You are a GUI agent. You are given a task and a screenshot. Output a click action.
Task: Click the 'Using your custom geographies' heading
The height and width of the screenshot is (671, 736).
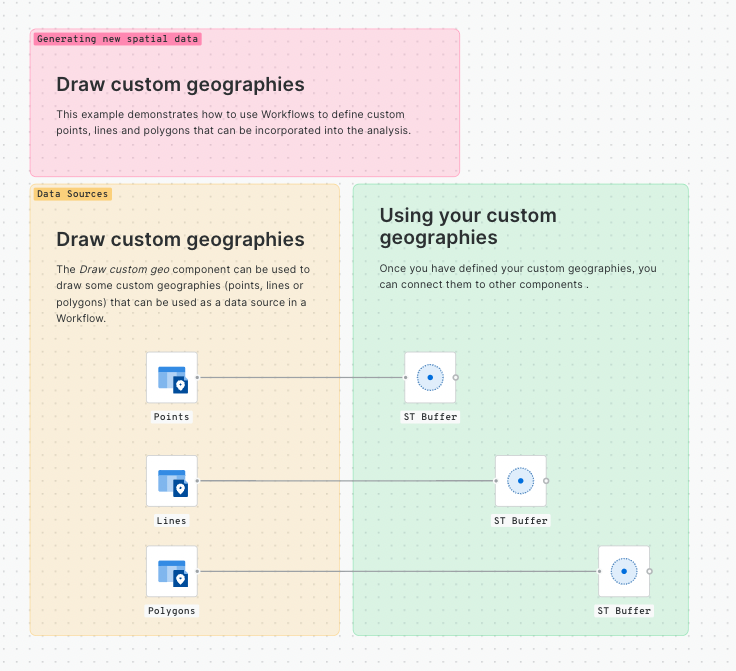(x=468, y=226)
